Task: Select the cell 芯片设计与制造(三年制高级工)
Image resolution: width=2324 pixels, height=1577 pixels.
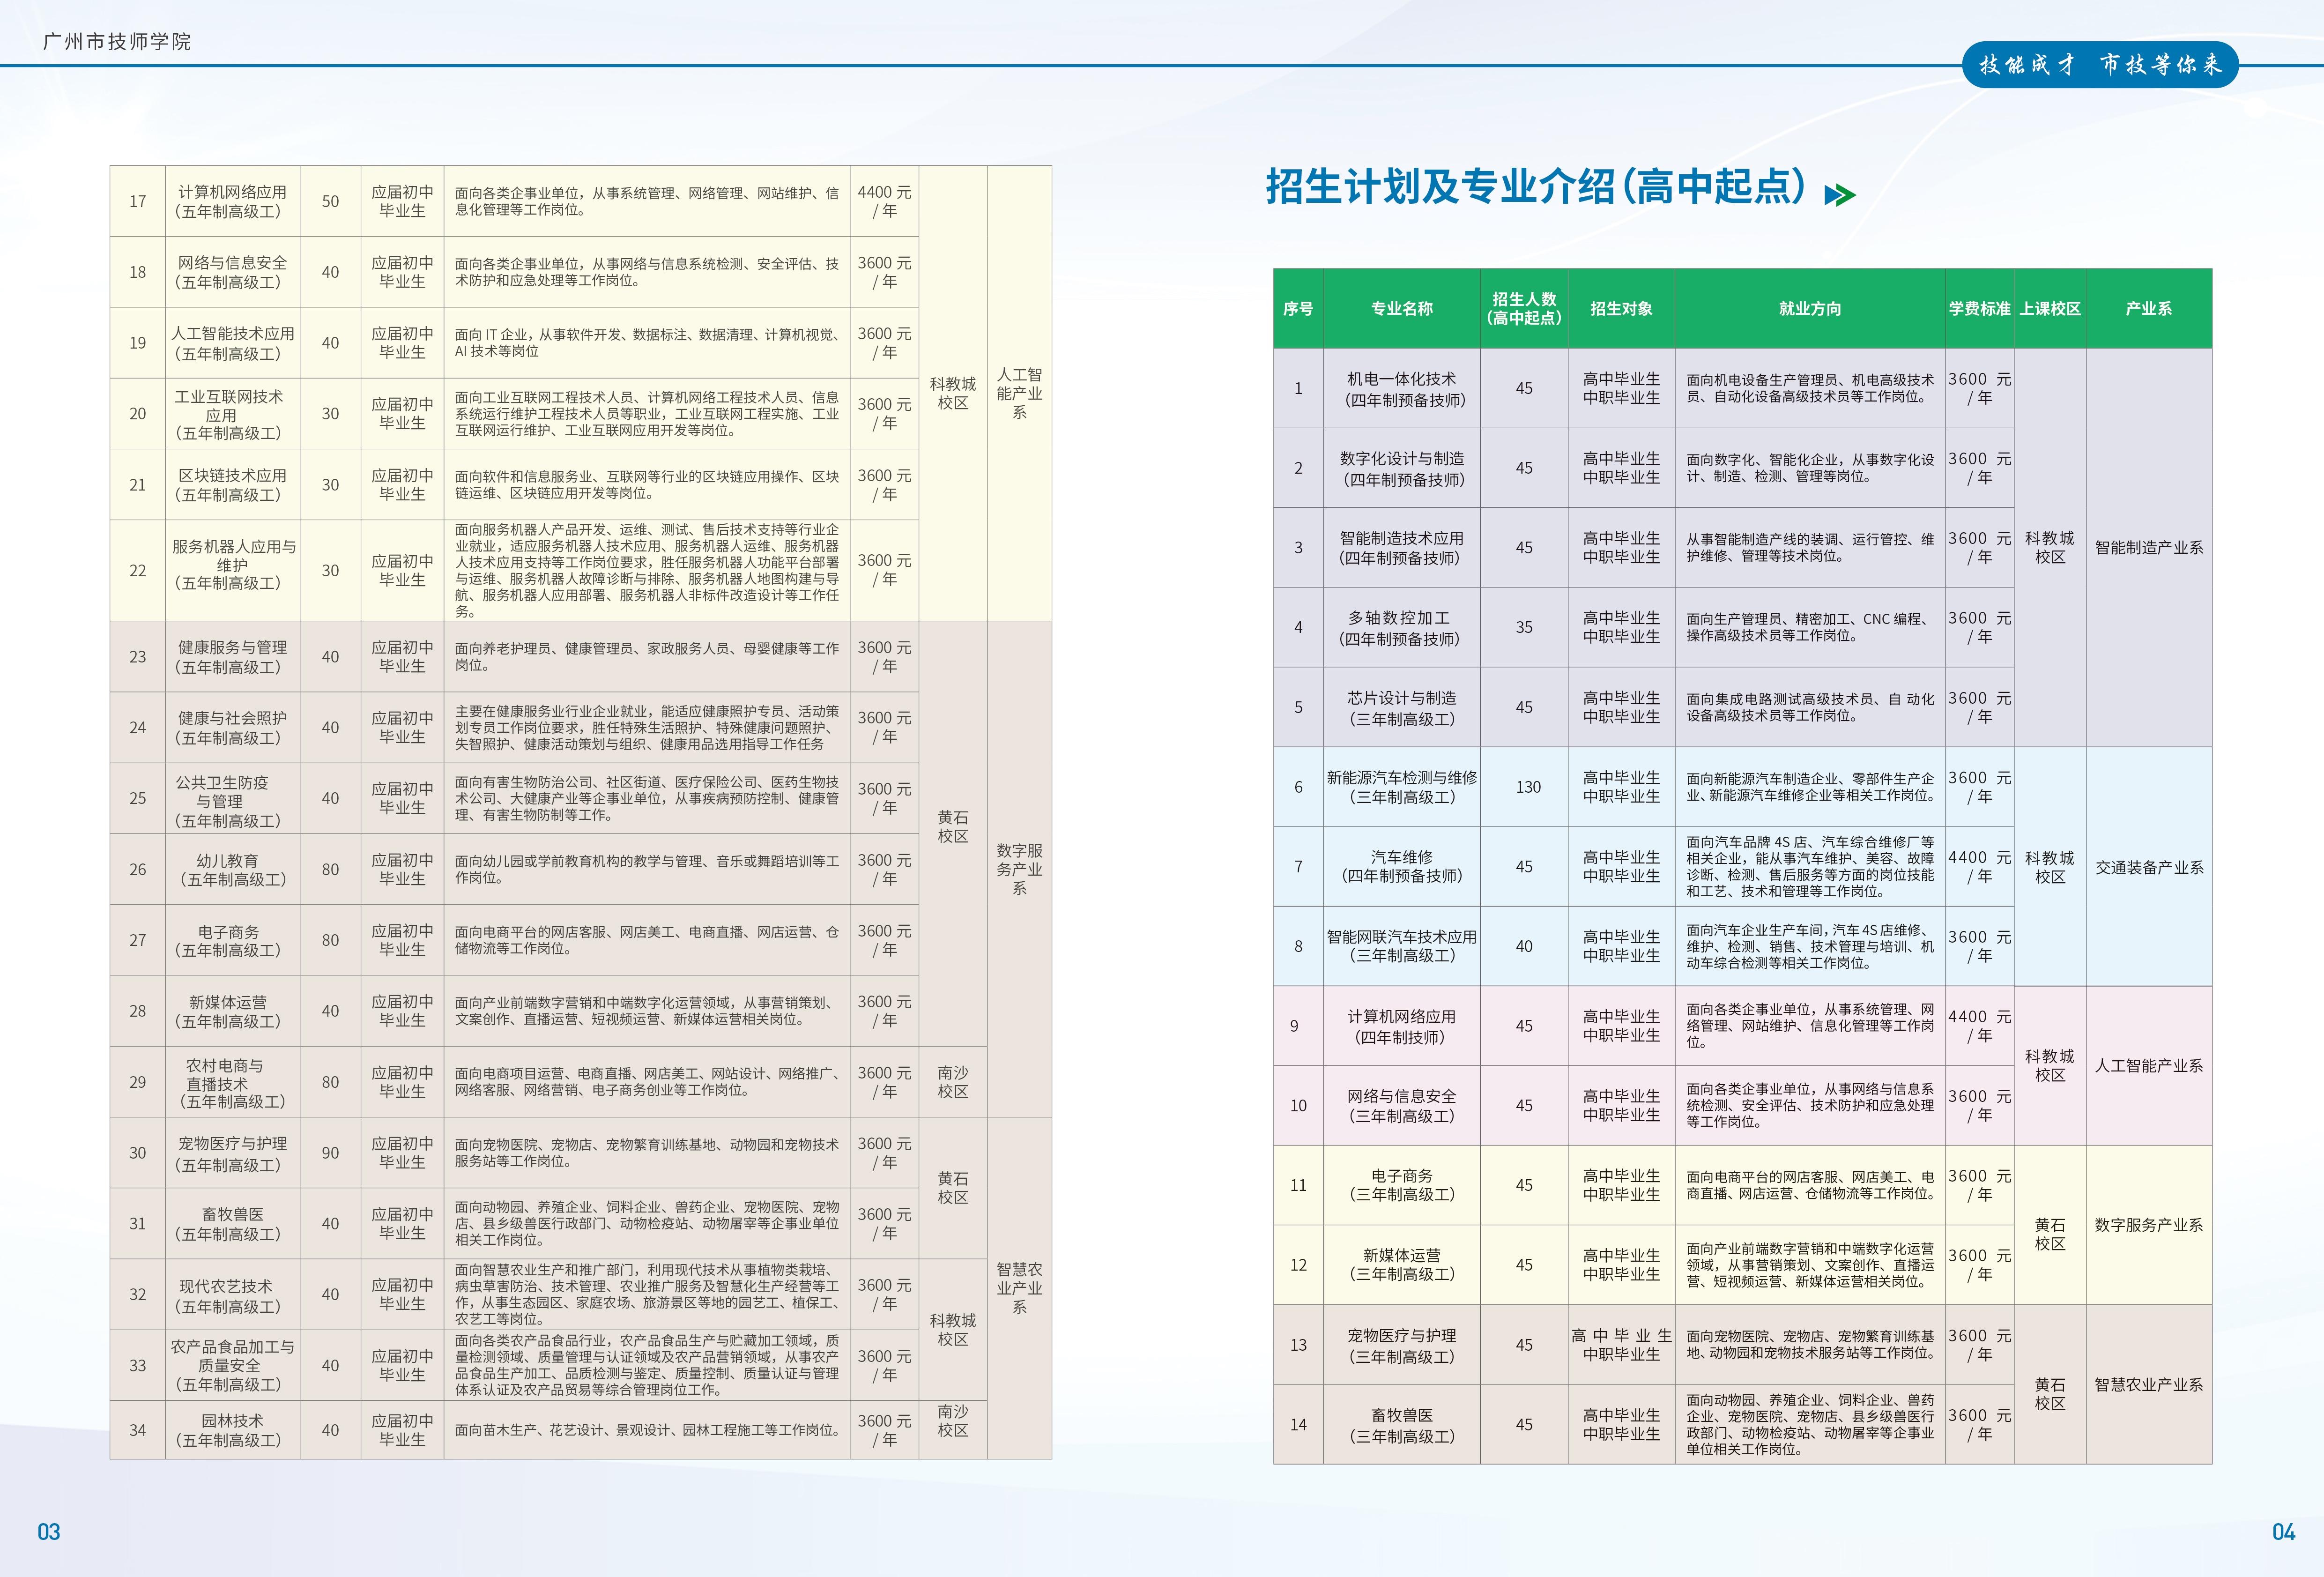Action: point(1401,708)
